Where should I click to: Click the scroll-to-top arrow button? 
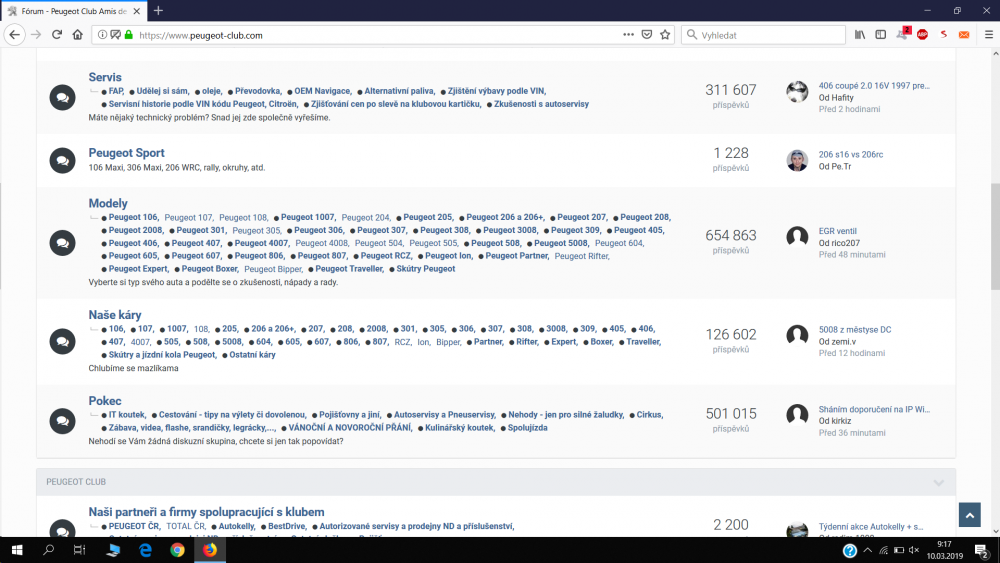[969, 515]
